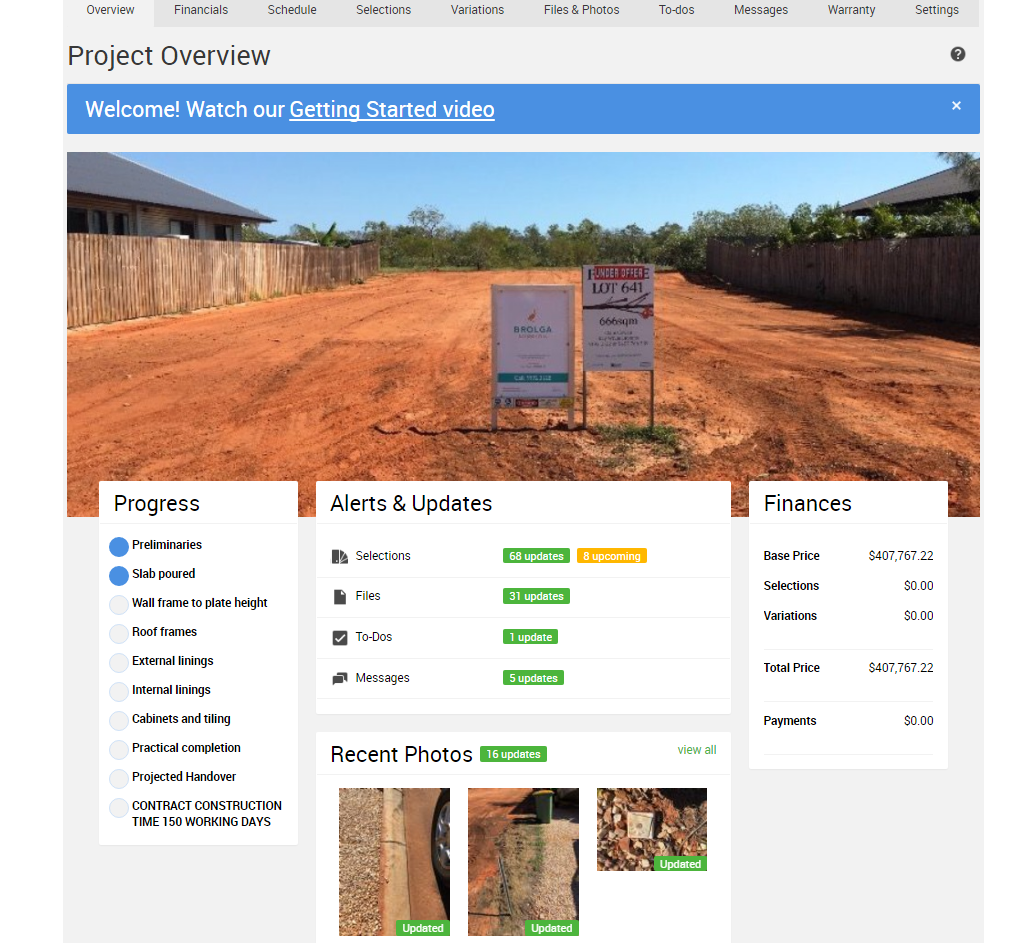Screen dimensions: 1034x943
Task: Click the To-Dos checkmark icon
Action: click(339, 638)
